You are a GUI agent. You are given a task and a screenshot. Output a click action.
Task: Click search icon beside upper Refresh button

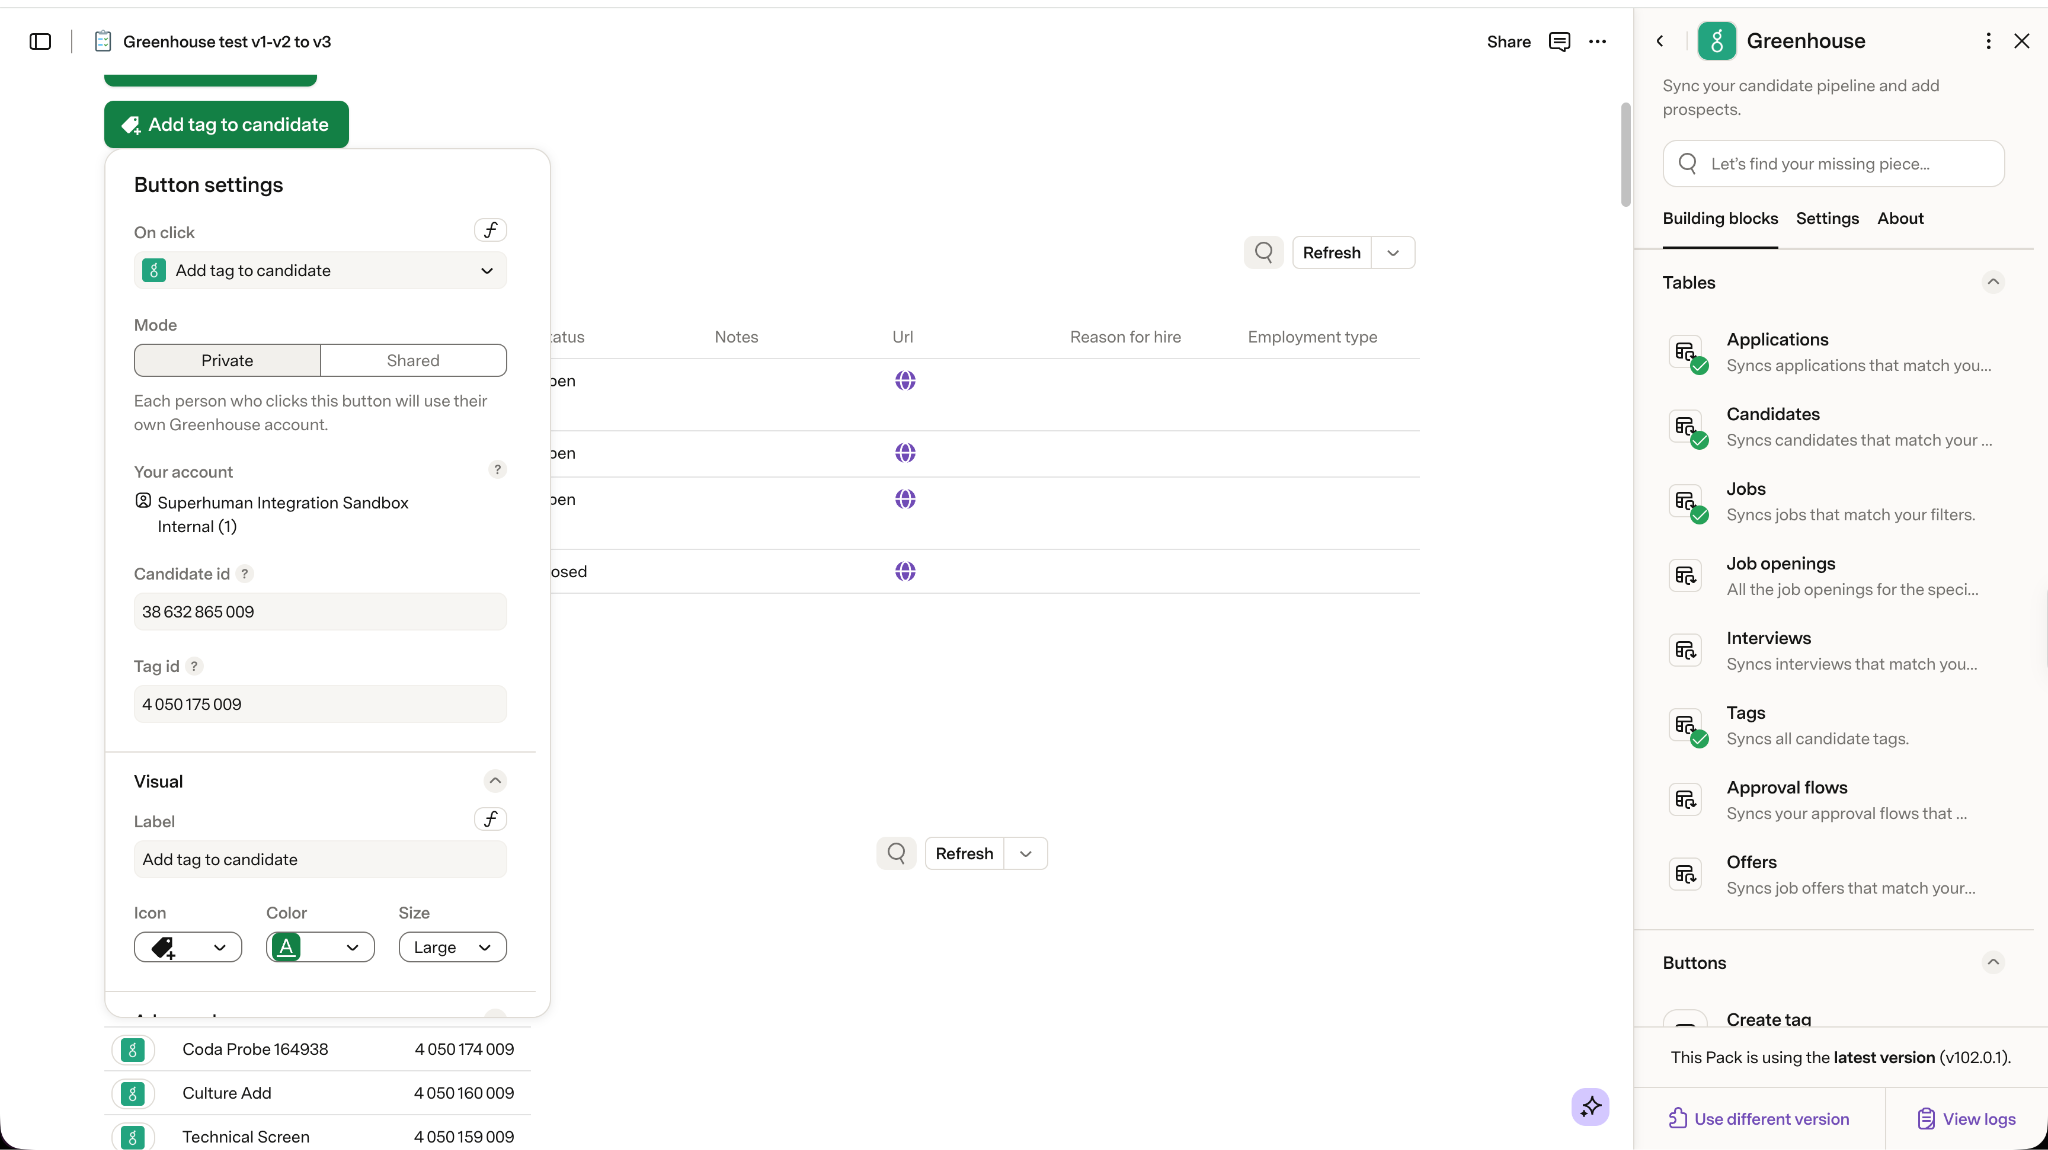pos(1264,253)
